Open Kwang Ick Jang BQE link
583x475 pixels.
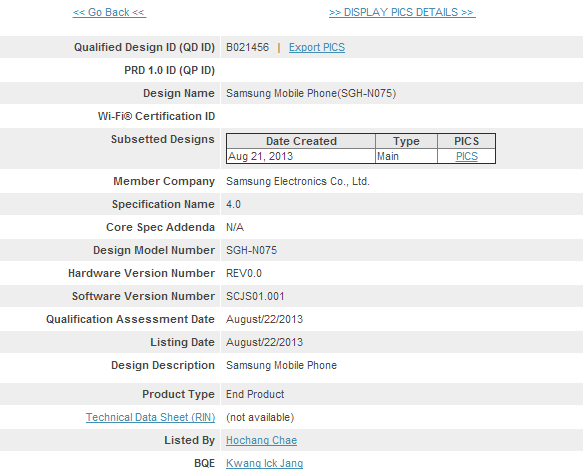coord(264,463)
